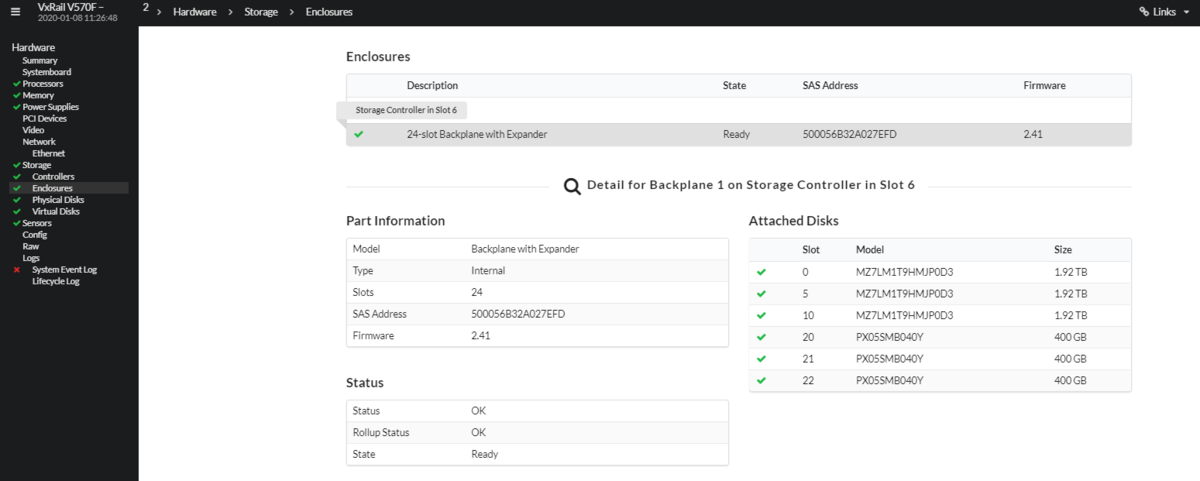Select Storage in sidebar

[37, 165]
